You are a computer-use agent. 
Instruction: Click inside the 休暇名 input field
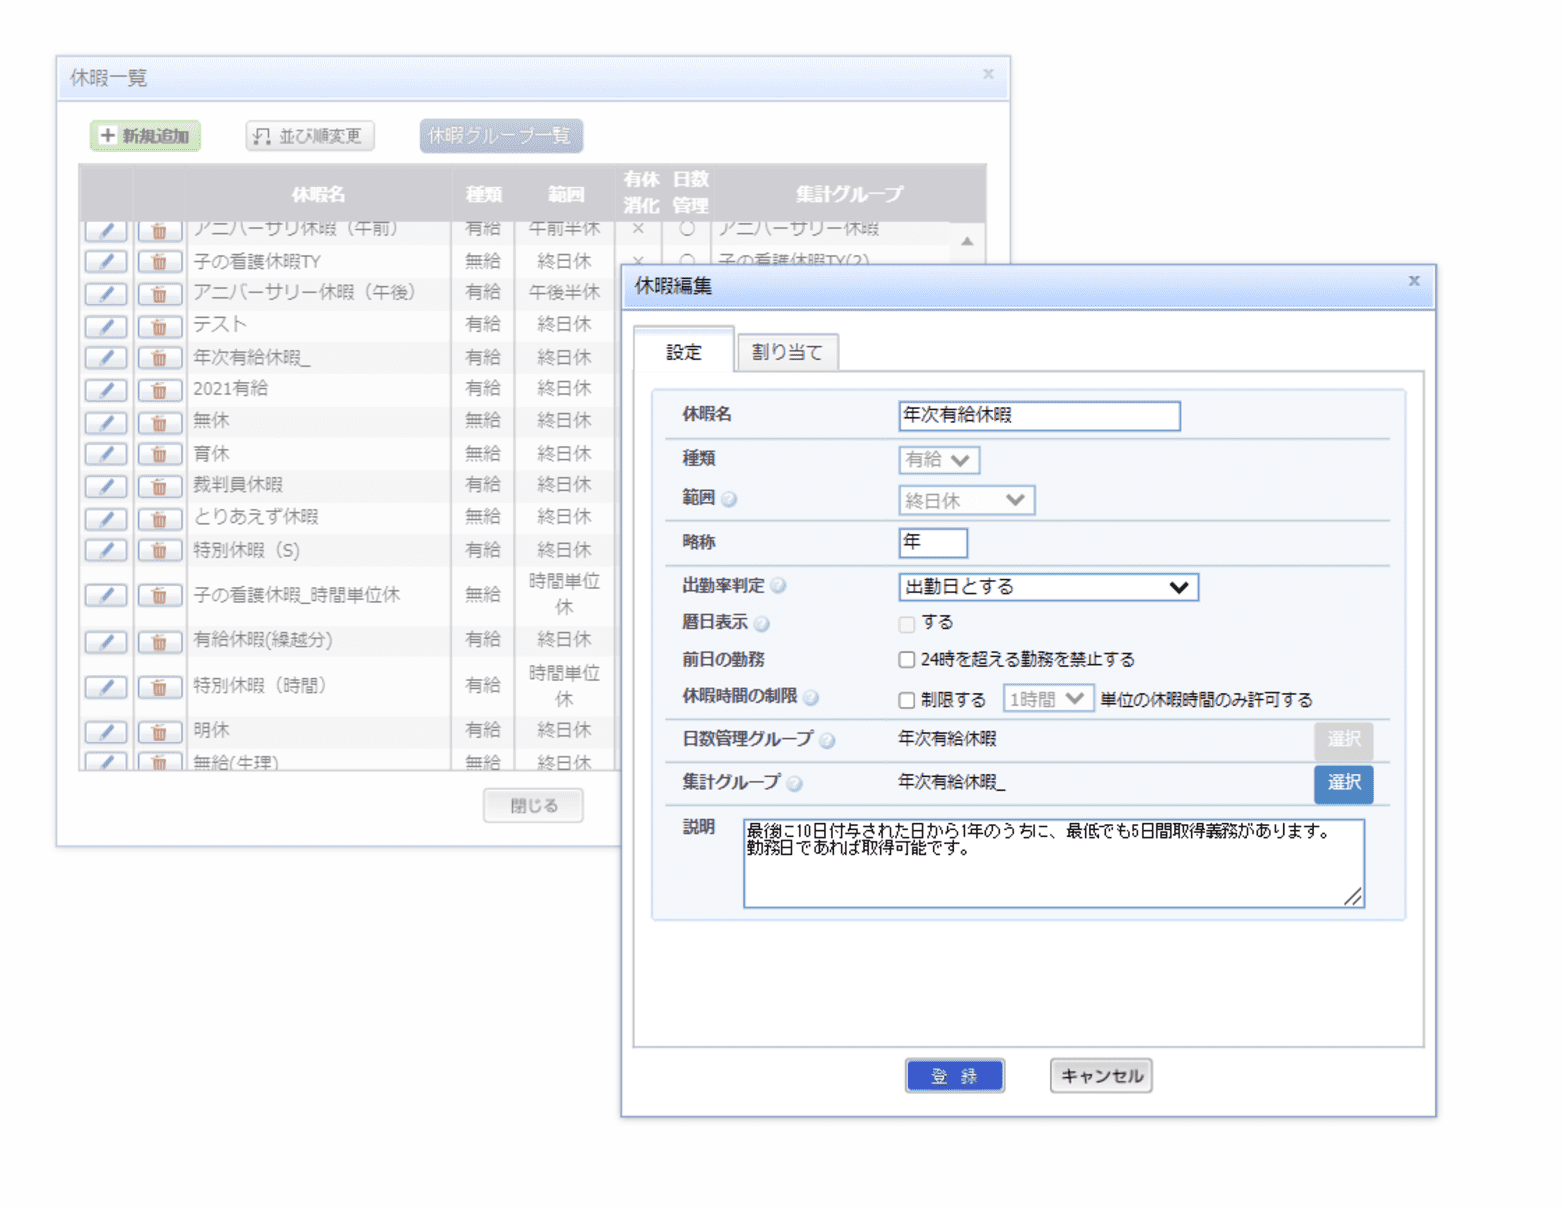pyautogui.click(x=1038, y=415)
